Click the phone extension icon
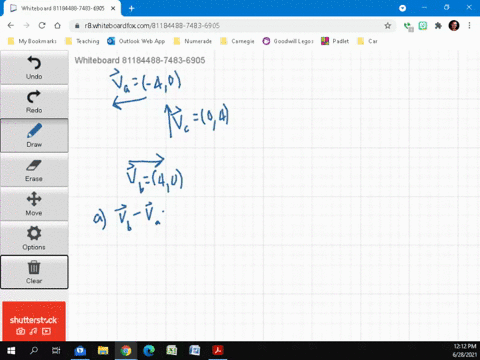Screen dimensions: 480x360 408,26
